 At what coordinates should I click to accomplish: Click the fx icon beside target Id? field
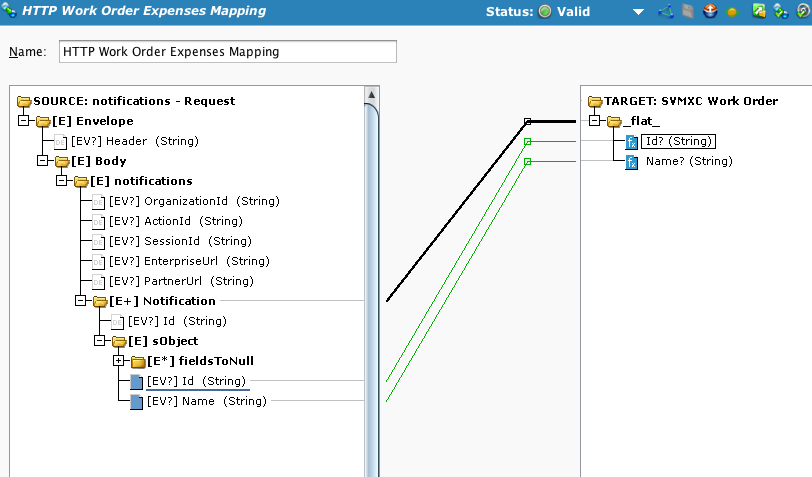pos(632,142)
